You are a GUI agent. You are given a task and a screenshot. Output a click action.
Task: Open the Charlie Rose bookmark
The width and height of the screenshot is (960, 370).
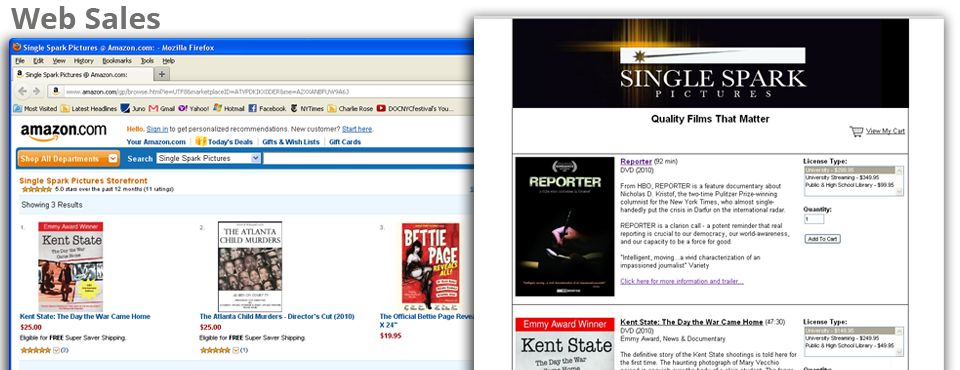click(351, 108)
